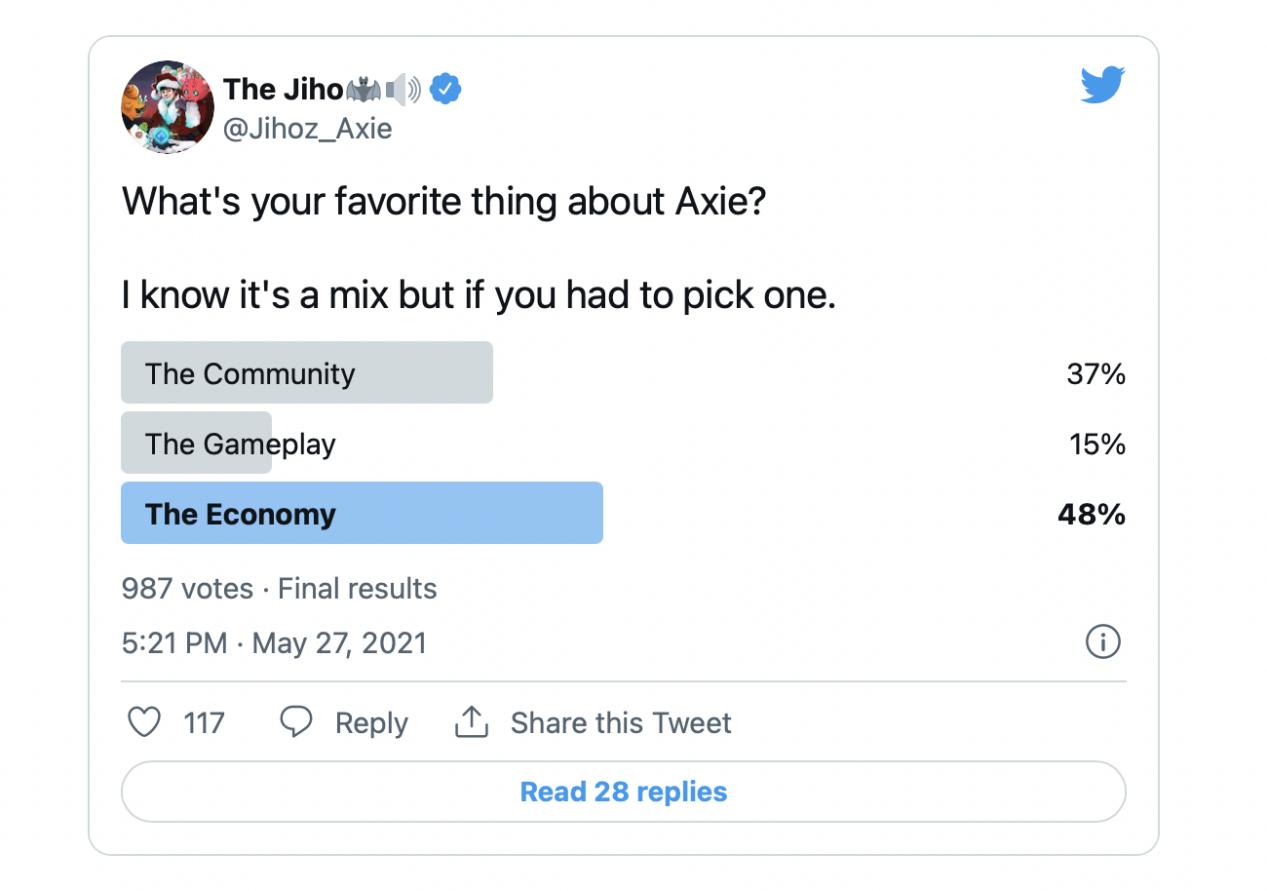Click the bat emoji in display name
Viewport: 1267px width, 891px height.
pos(363,91)
